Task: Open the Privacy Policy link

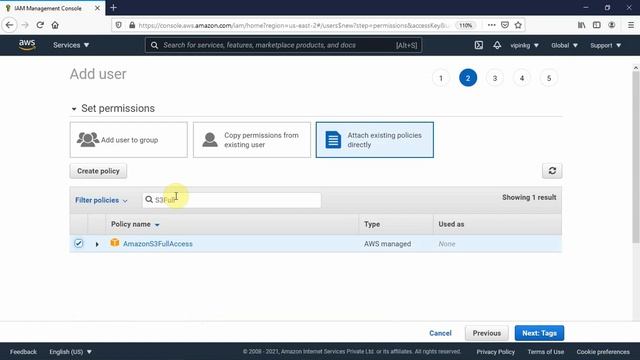Action: [x=496, y=351]
